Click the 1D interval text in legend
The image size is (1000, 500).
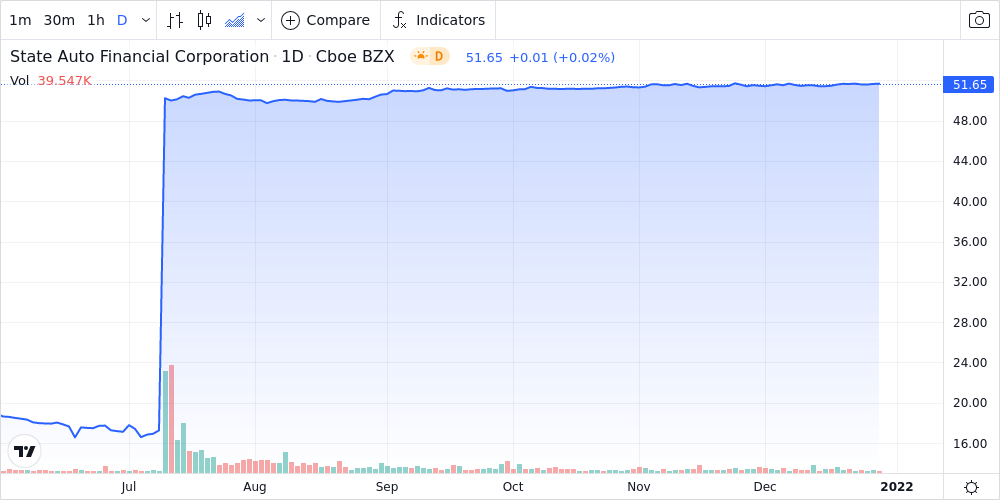tap(293, 57)
